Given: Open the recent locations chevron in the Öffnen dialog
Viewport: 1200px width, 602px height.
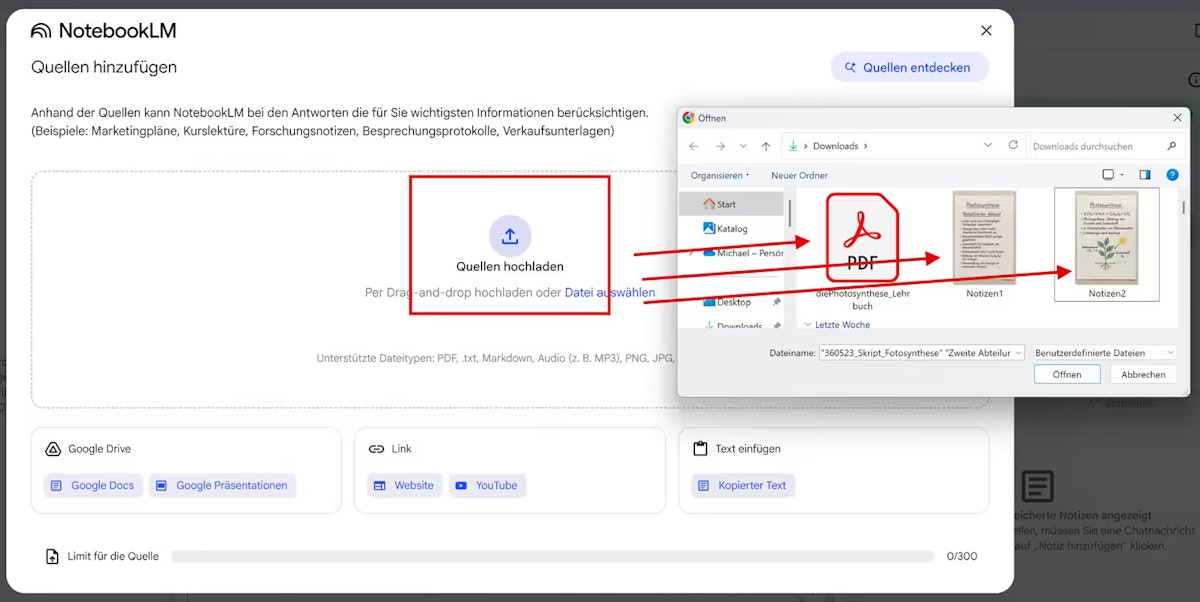Looking at the screenshot, I should (x=742, y=146).
